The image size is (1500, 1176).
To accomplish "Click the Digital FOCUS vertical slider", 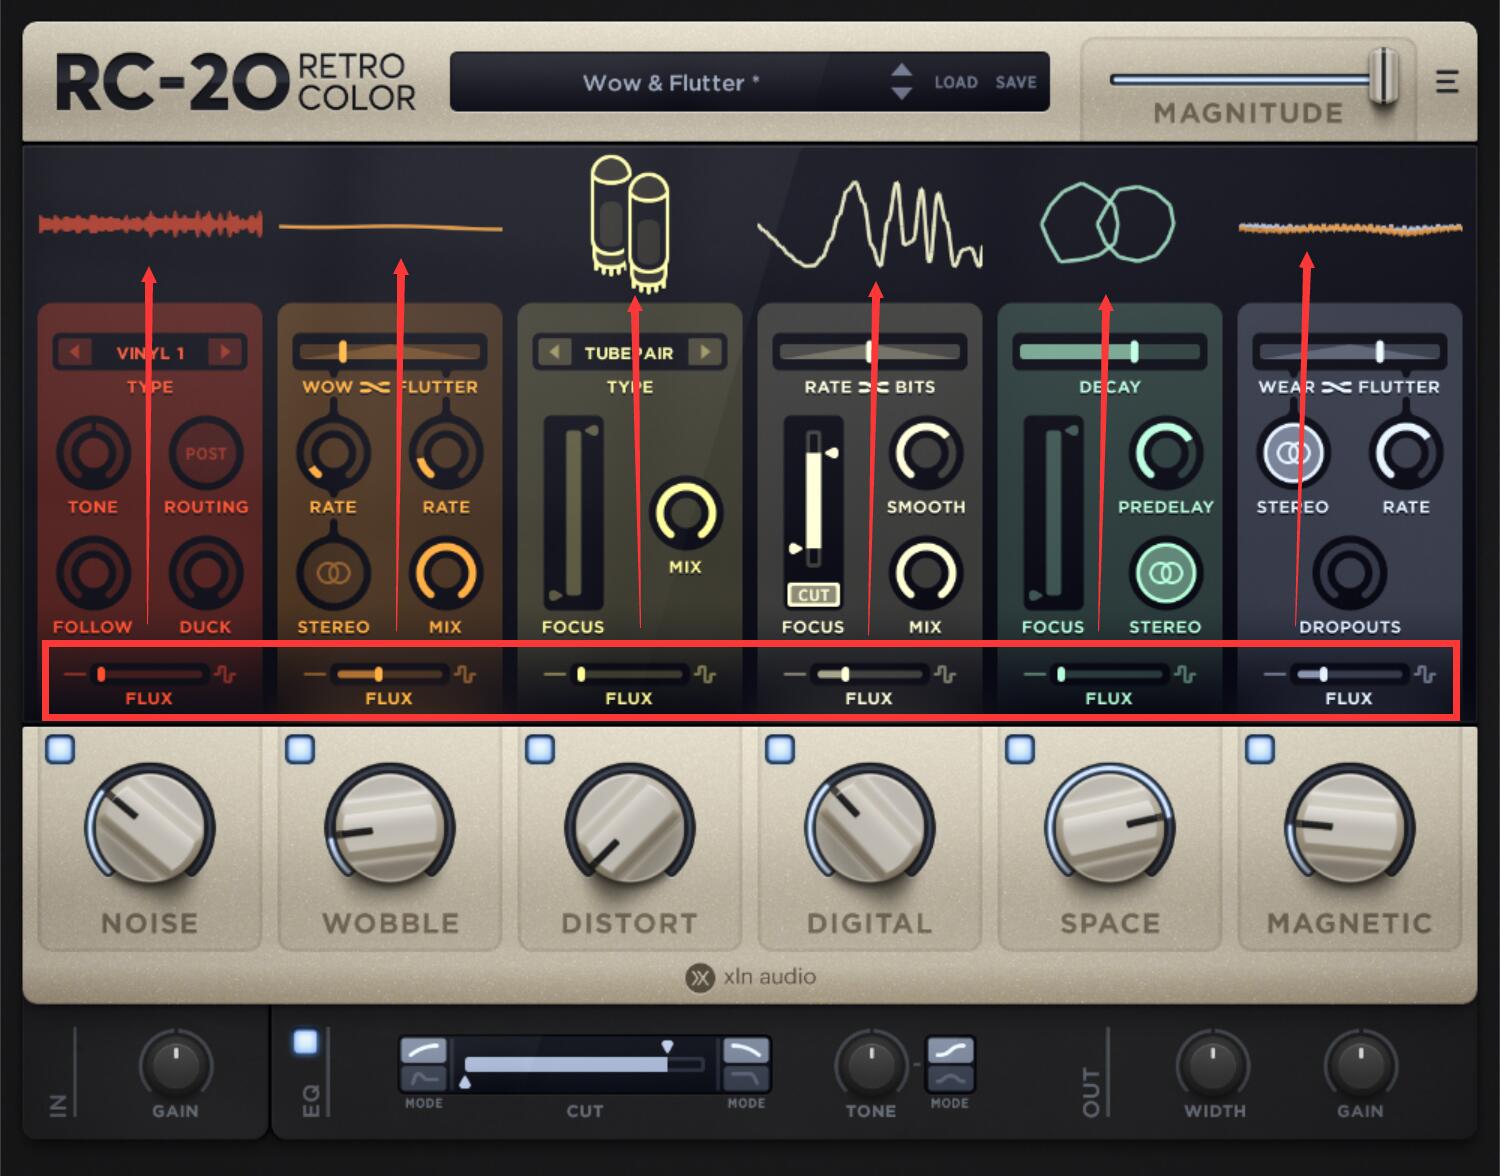I will [813, 498].
